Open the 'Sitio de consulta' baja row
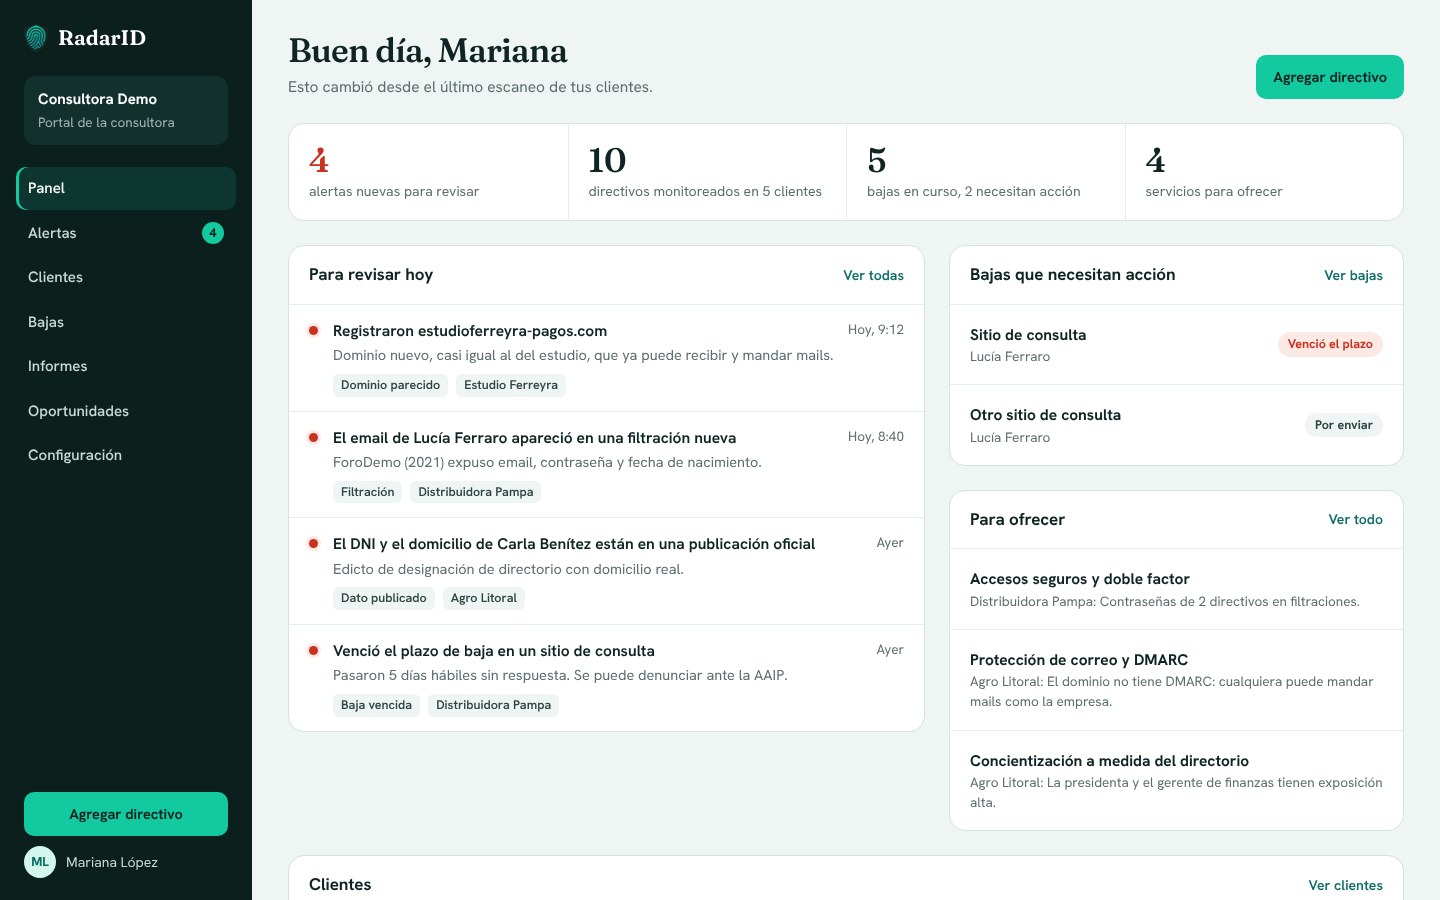Image resolution: width=1440 pixels, height=900 pixels. pyautogui.click(x=1176, y=345)
